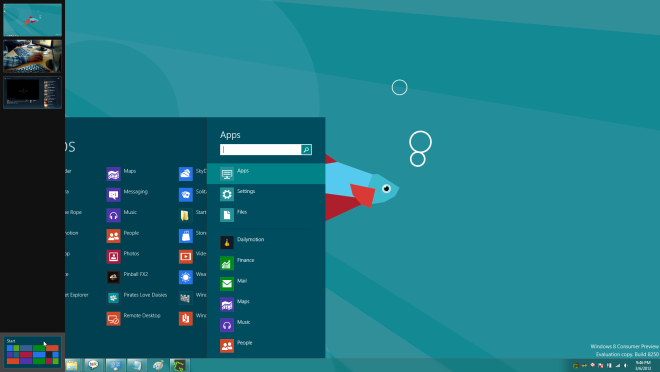660x372 pixels.
Task: Open the Maps app icon in the apps list
Action: (114, 174)
